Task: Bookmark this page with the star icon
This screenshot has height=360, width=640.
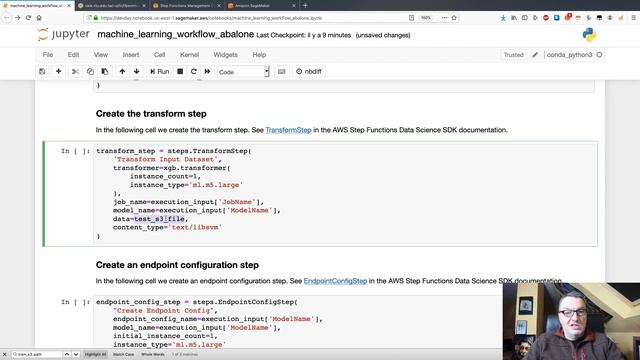Action: click(454, 18)
